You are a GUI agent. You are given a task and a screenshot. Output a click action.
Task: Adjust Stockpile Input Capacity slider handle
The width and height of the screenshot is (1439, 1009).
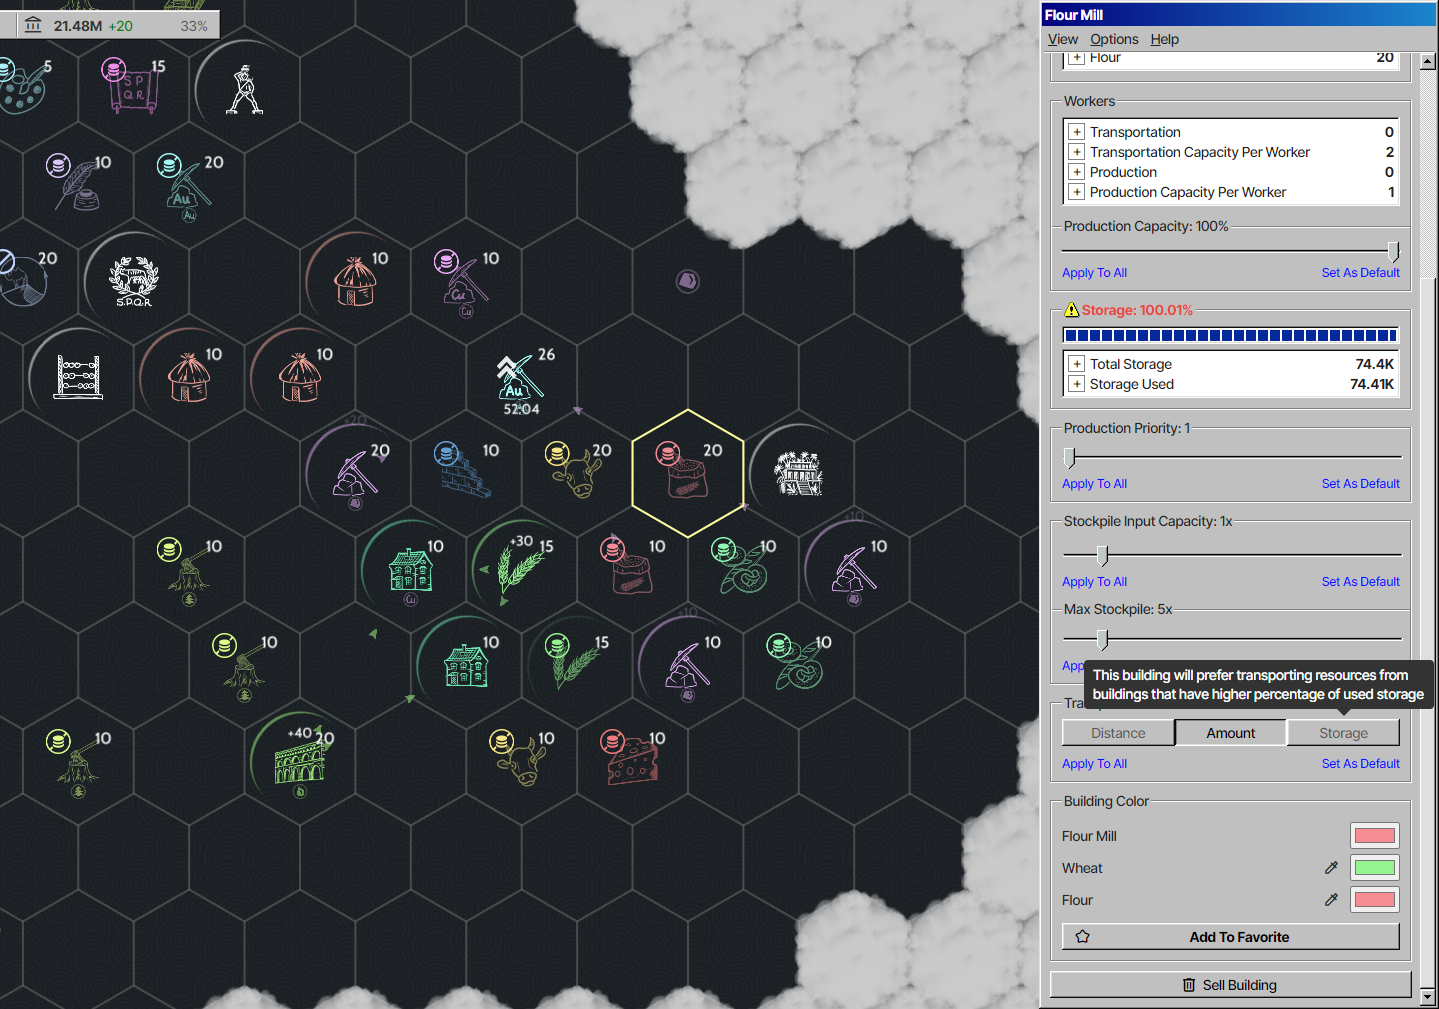pyautogui.click(x=1102, y=555)
